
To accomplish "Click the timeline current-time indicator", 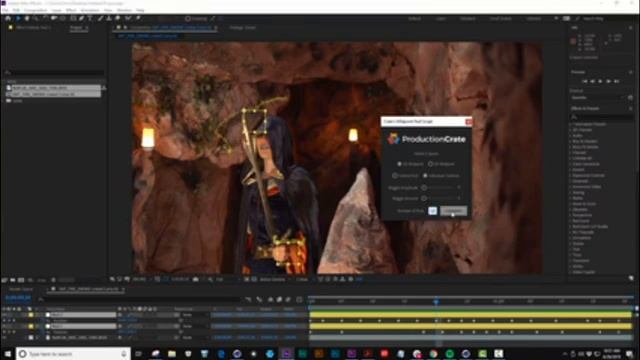I will point(436,301).
